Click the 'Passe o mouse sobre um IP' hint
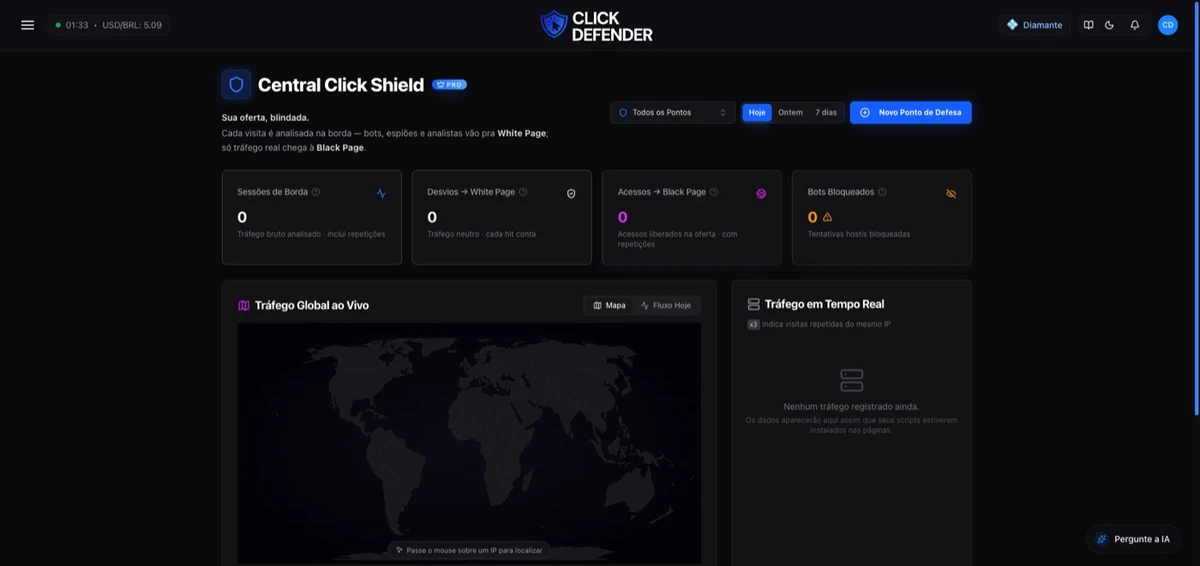The width and height of the screenshot is (1200, 566). (469, 550)
